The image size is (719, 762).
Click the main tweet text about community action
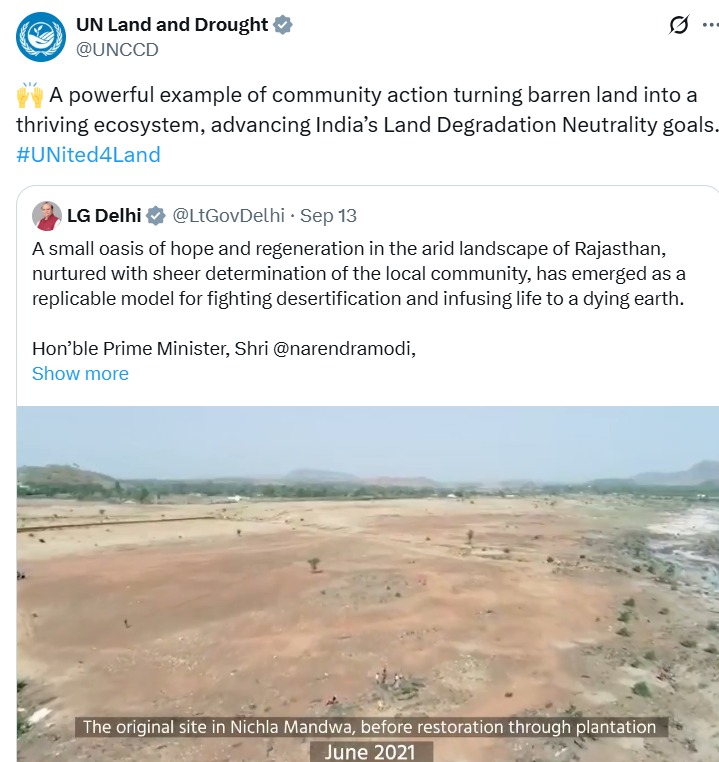click(367, 110)
